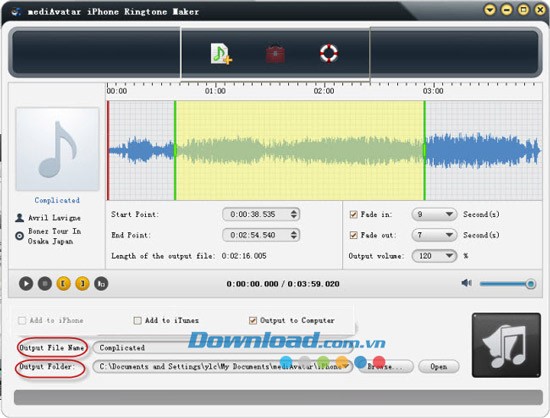Open the title bar dropdown menu button

point(490,10)
